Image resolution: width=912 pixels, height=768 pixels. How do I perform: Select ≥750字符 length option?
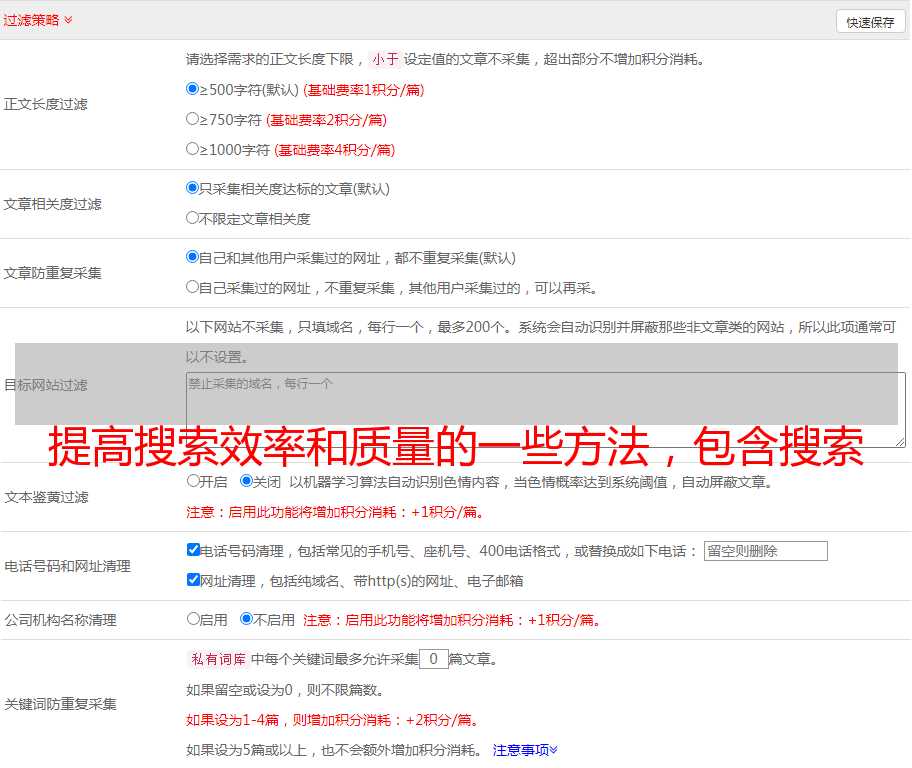pyautogui.click(x=192, y=119)
